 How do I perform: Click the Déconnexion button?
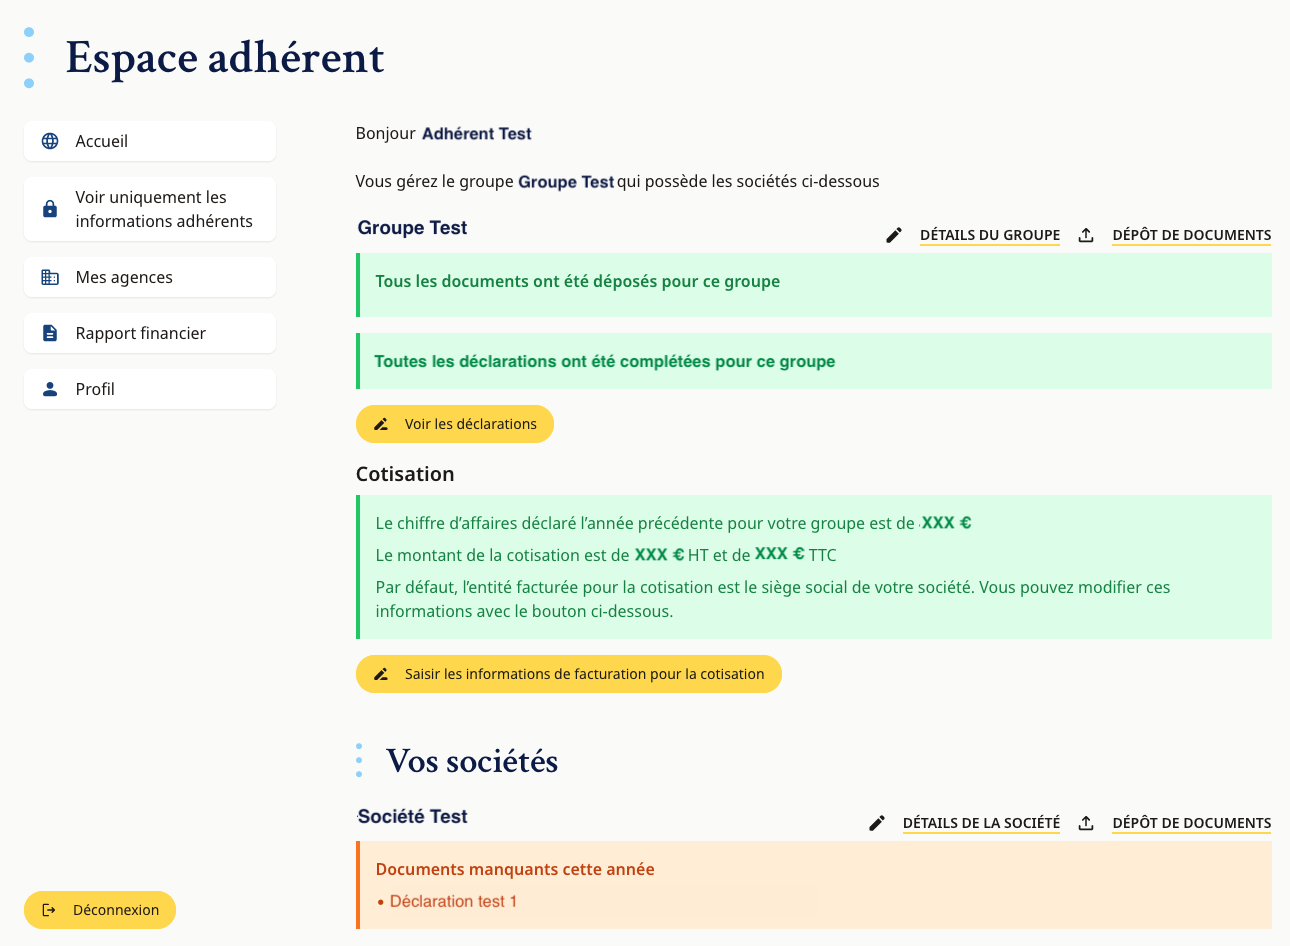tap(100, 910)
